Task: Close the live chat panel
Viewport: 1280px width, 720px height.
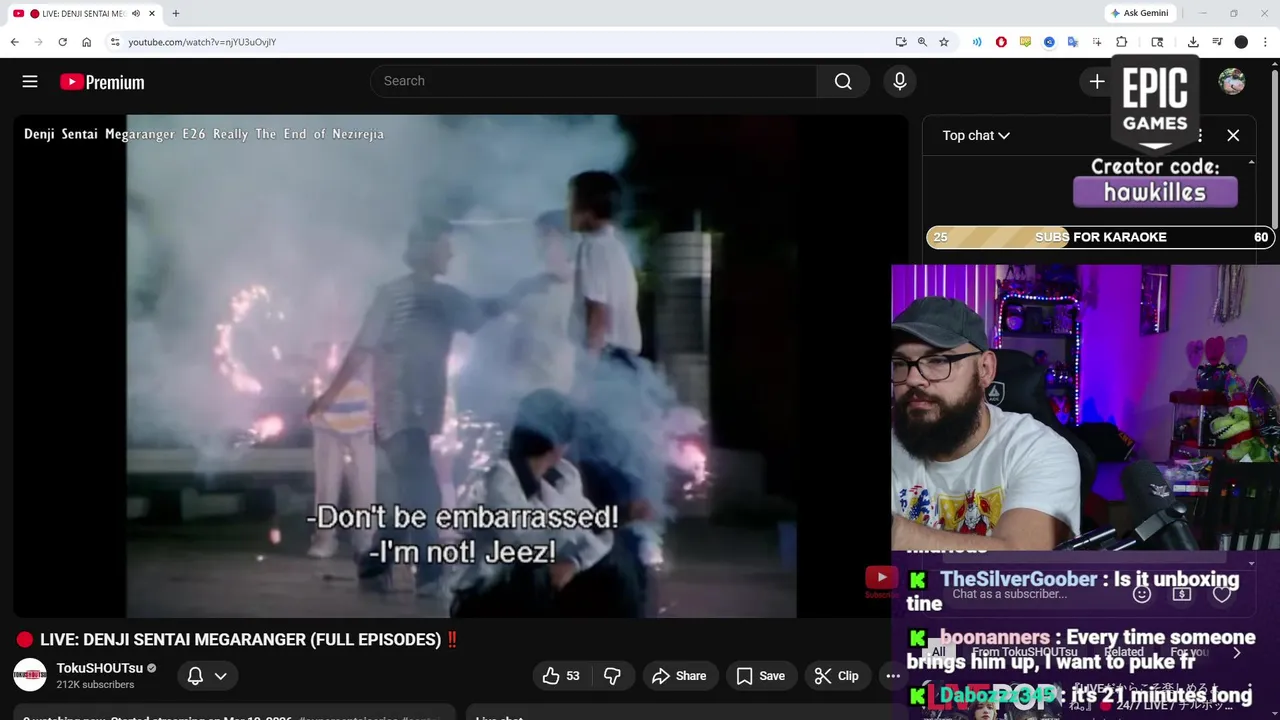Action: [x=1233, y=135]
